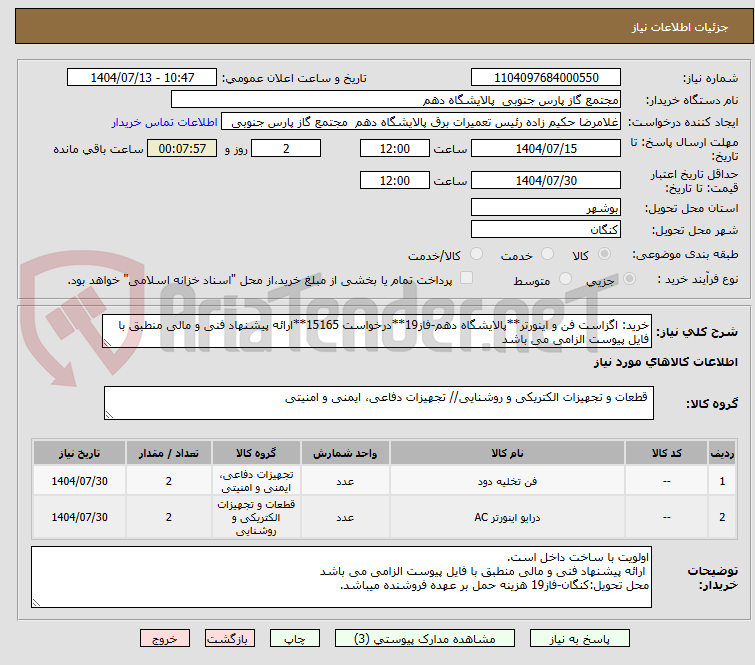Click the date cell in فن تخلیه دود row

[x=79, y=481]
